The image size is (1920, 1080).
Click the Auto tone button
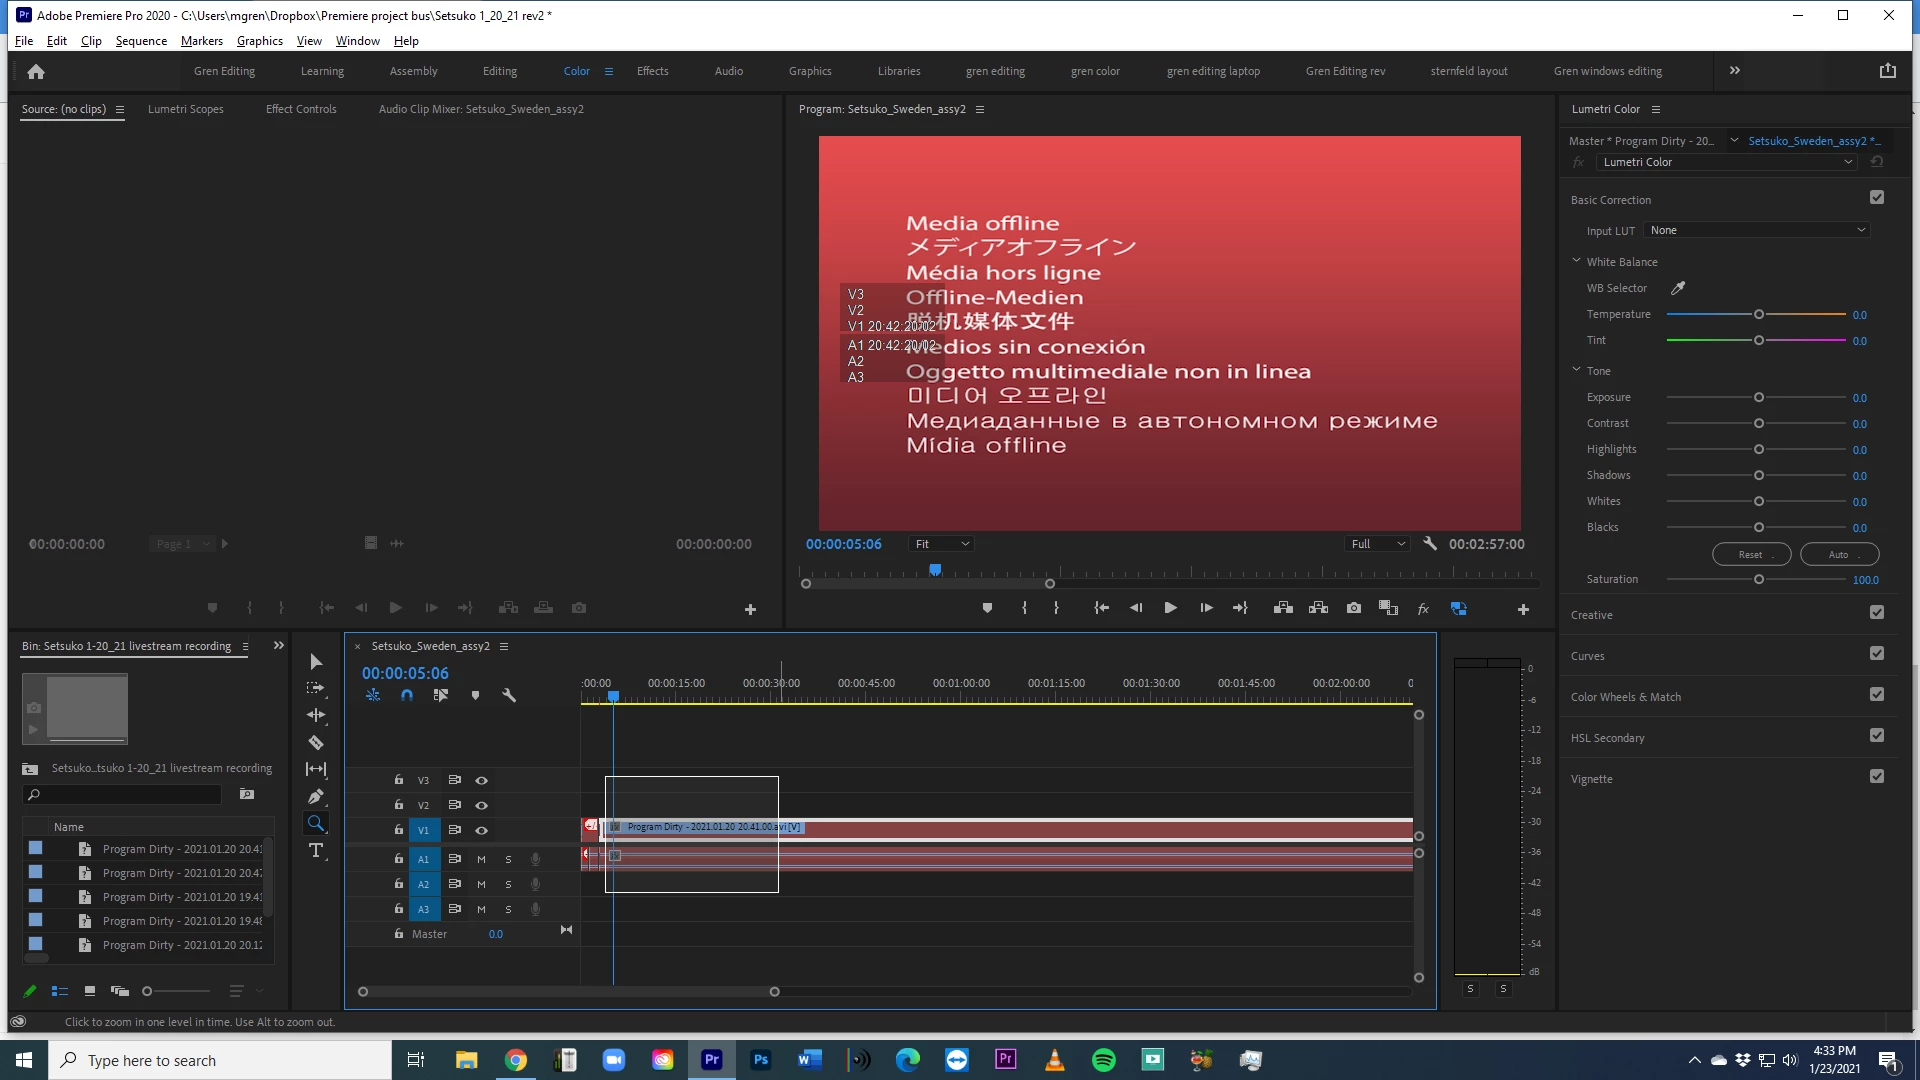[1839, 555]
